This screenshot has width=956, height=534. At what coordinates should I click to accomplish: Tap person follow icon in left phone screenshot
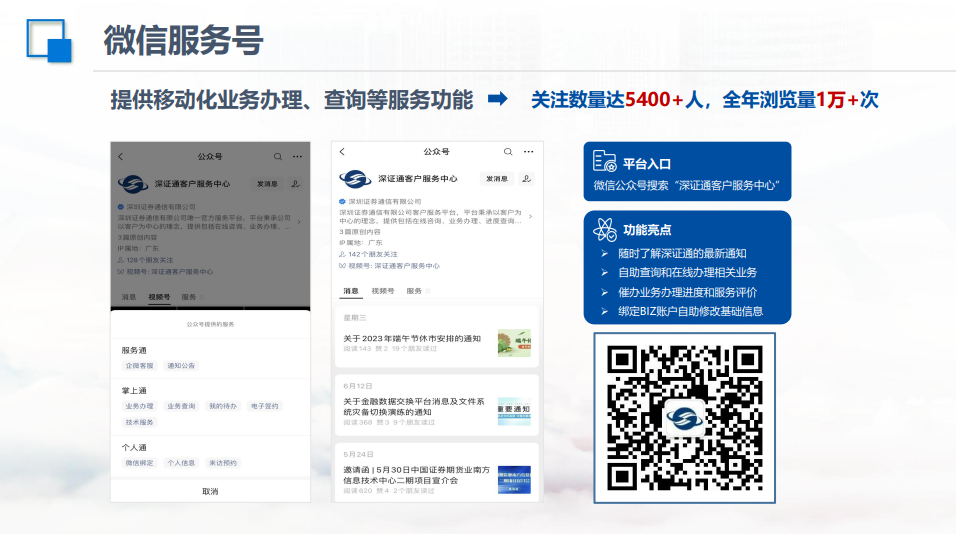[296, 183]
